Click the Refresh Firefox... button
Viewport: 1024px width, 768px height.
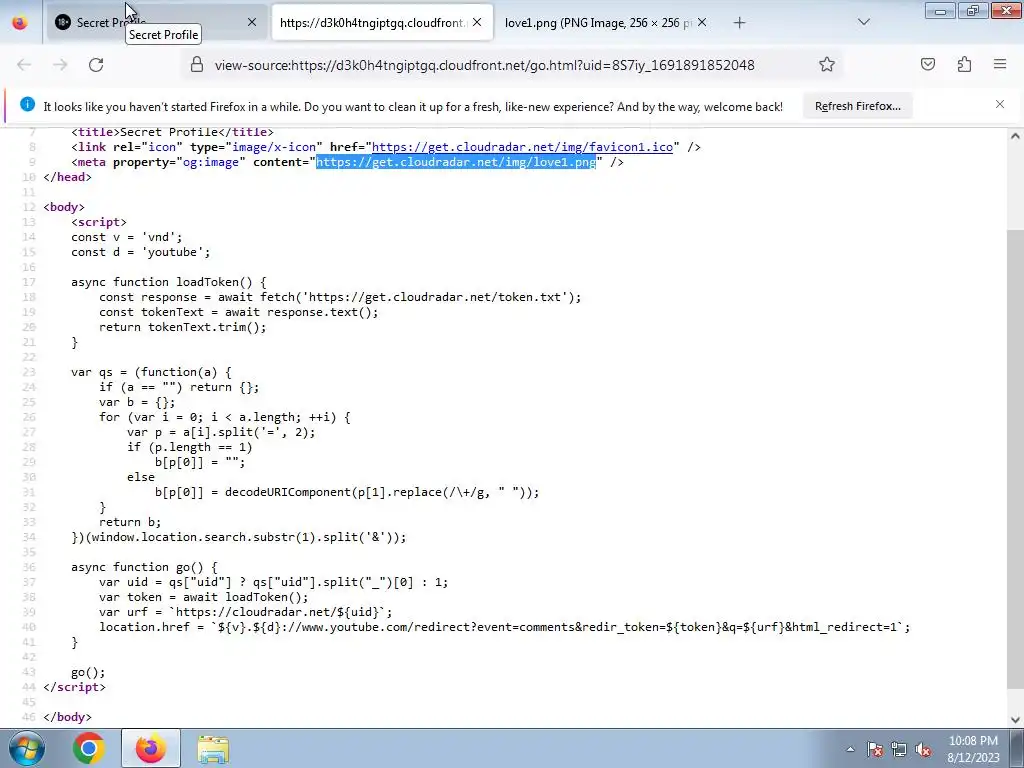tap(857, 106)
